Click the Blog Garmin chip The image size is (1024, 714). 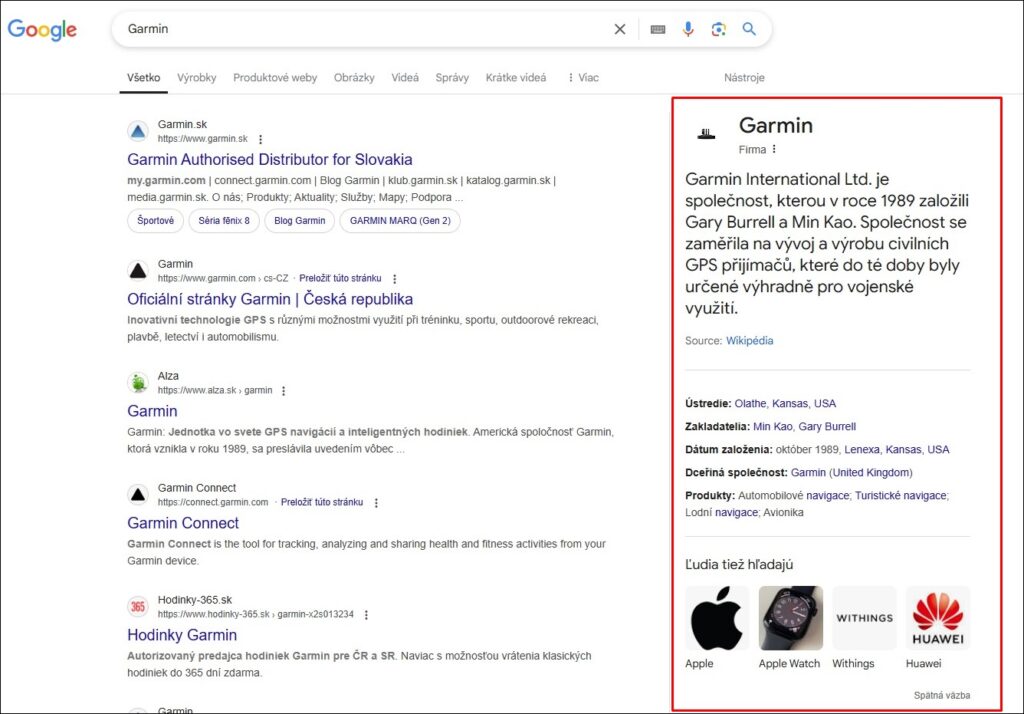(300, 221)
